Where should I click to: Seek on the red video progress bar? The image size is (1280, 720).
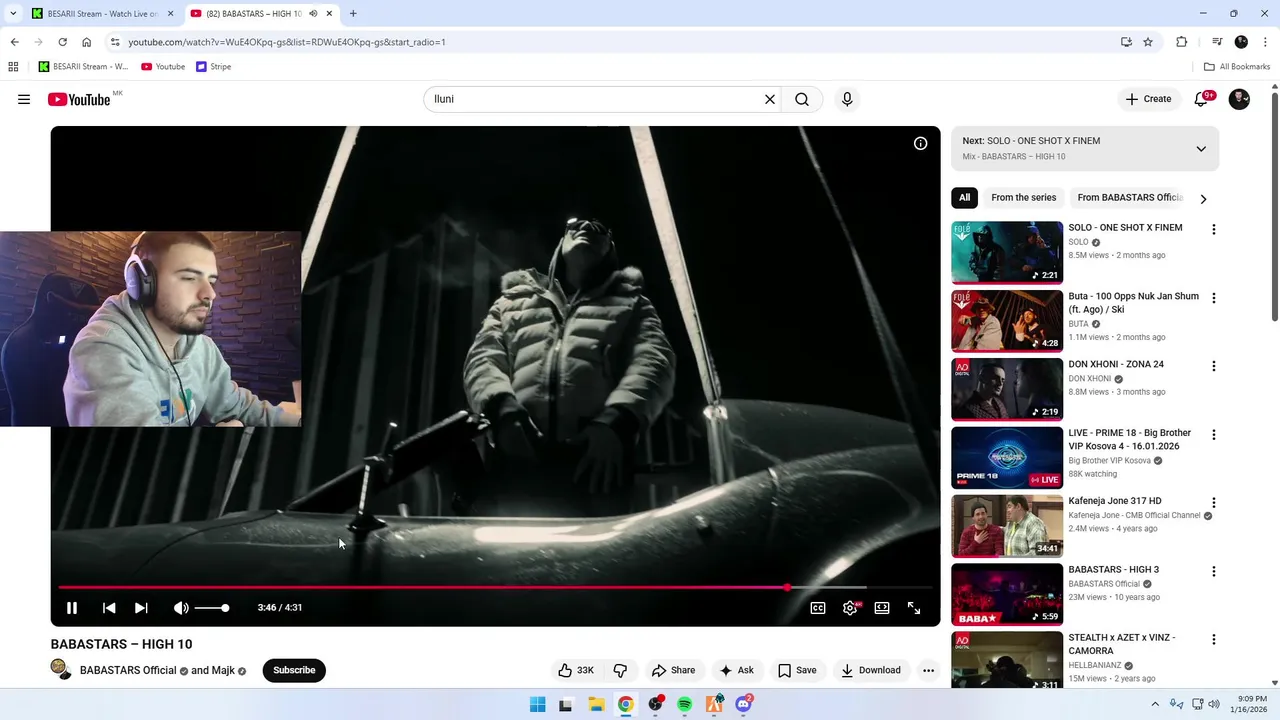coord(495,587)
